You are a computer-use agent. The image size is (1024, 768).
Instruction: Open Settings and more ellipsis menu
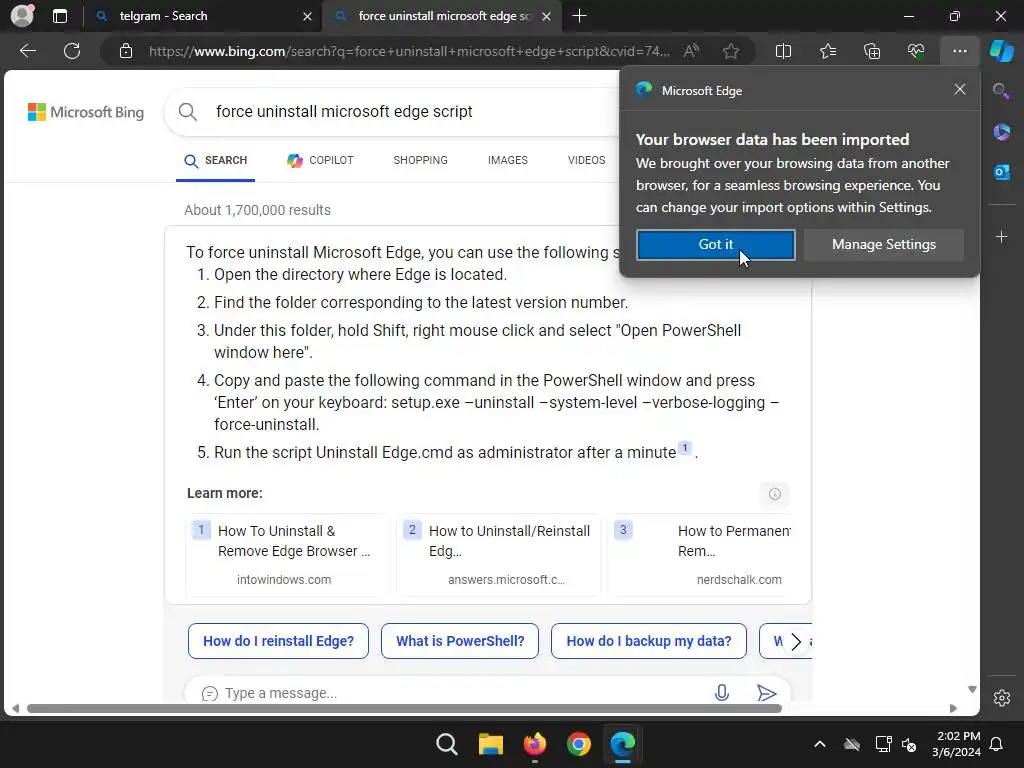point(959,51)
